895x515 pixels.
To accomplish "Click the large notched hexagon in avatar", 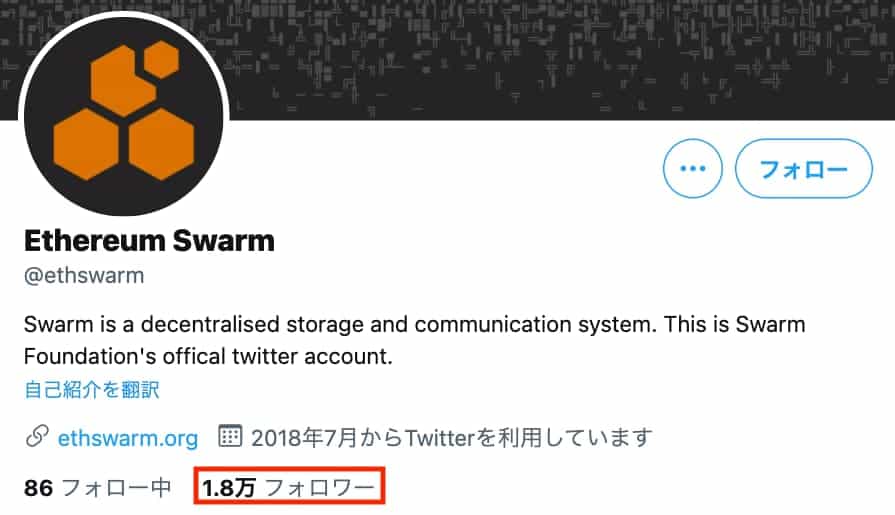I will pos(121,82).
